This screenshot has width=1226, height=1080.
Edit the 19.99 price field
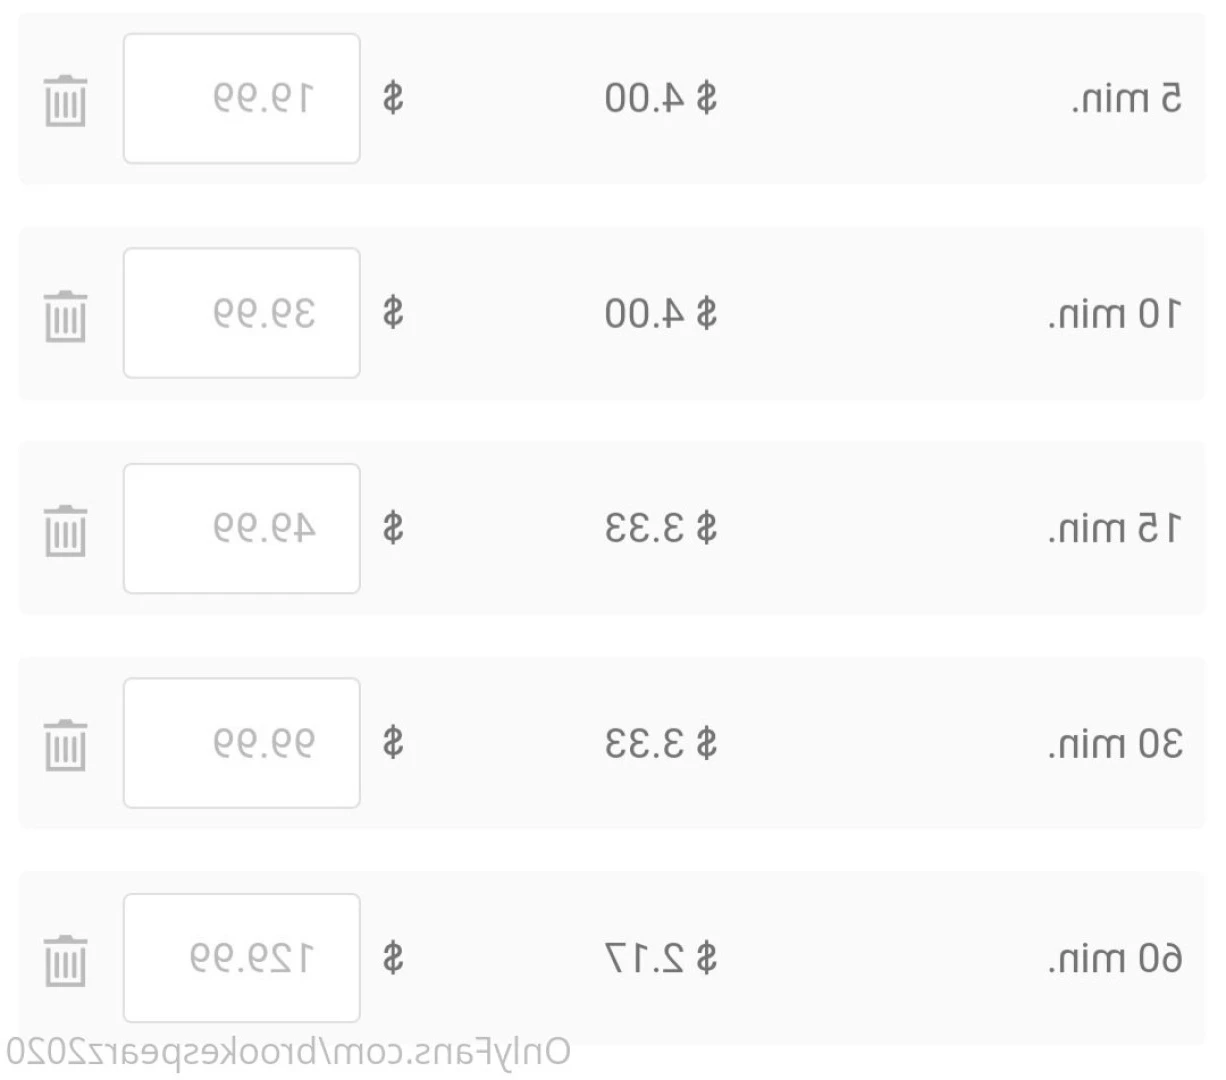242,99
